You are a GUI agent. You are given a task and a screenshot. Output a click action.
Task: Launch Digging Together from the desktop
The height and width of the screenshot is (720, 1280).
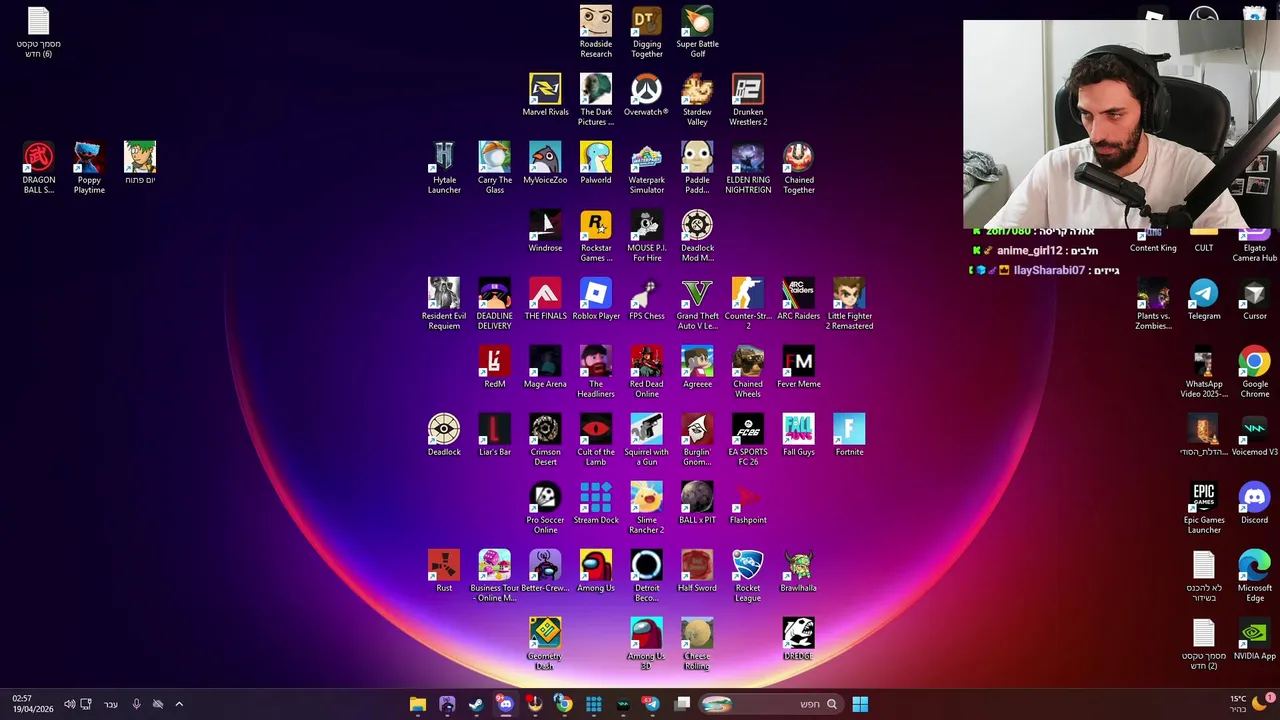[x=647, y=32]
